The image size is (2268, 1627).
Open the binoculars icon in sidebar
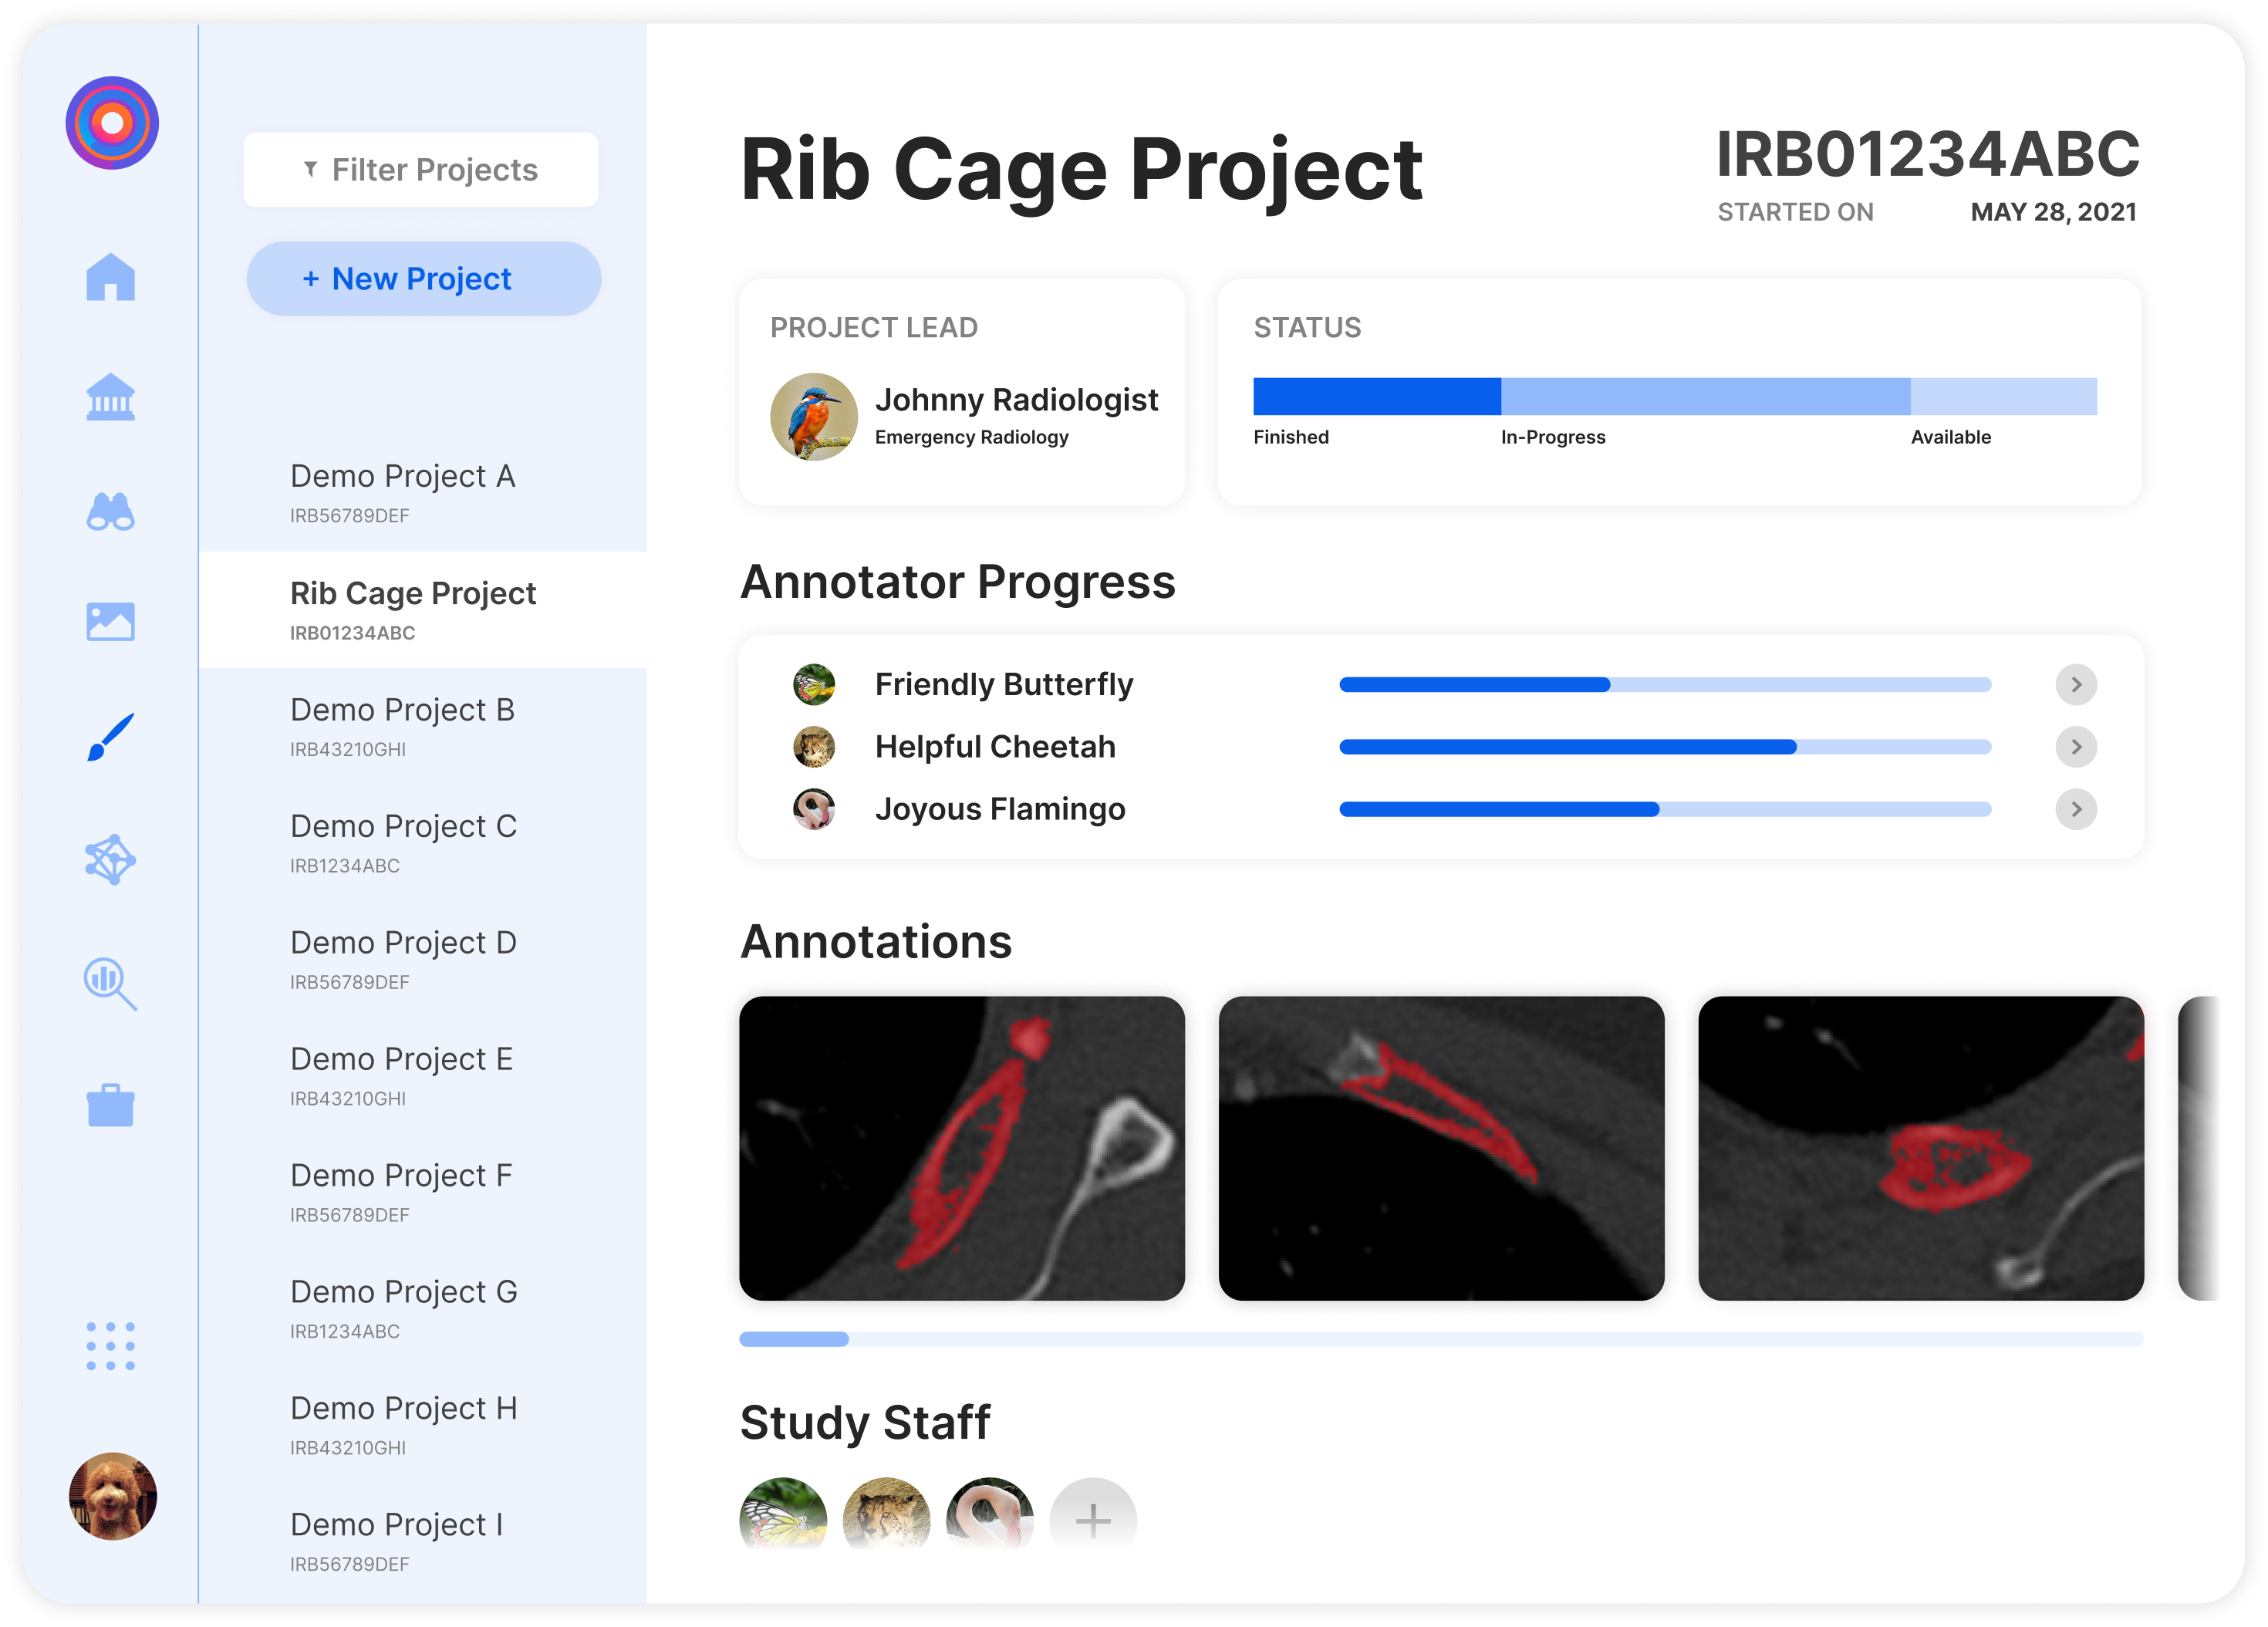pyautogui.click(x=111, y=511)
